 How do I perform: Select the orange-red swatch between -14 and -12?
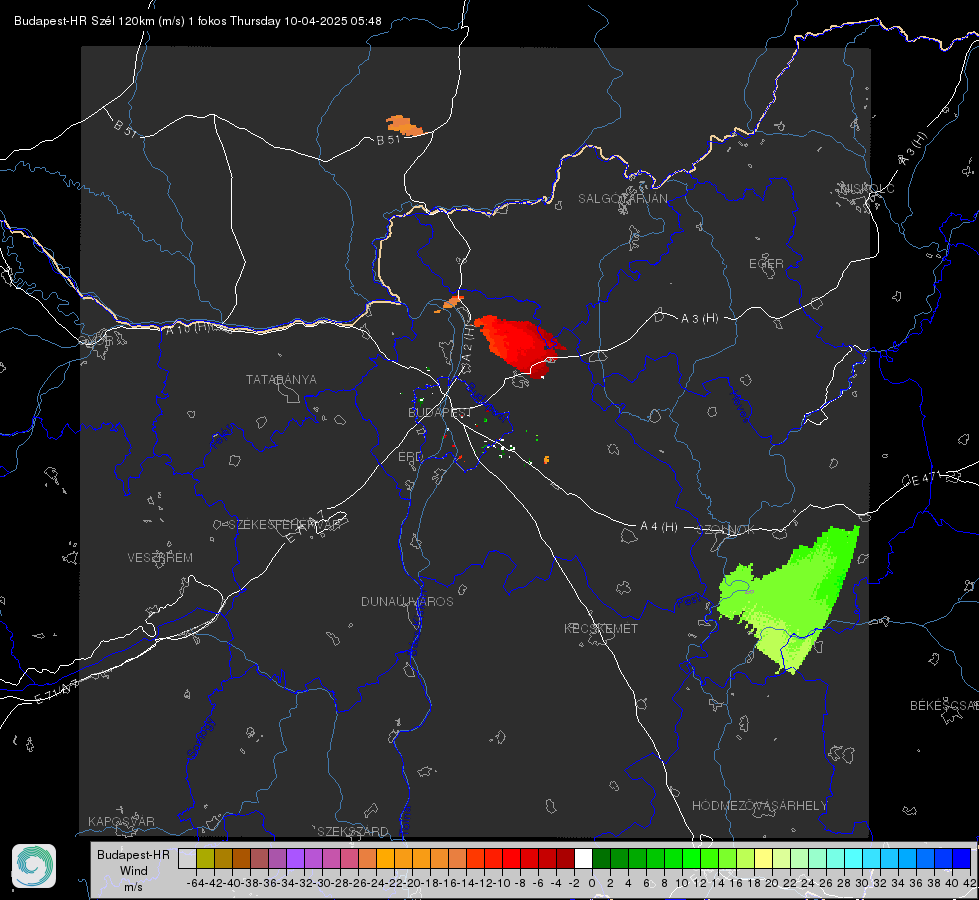[x=475, y=858]
